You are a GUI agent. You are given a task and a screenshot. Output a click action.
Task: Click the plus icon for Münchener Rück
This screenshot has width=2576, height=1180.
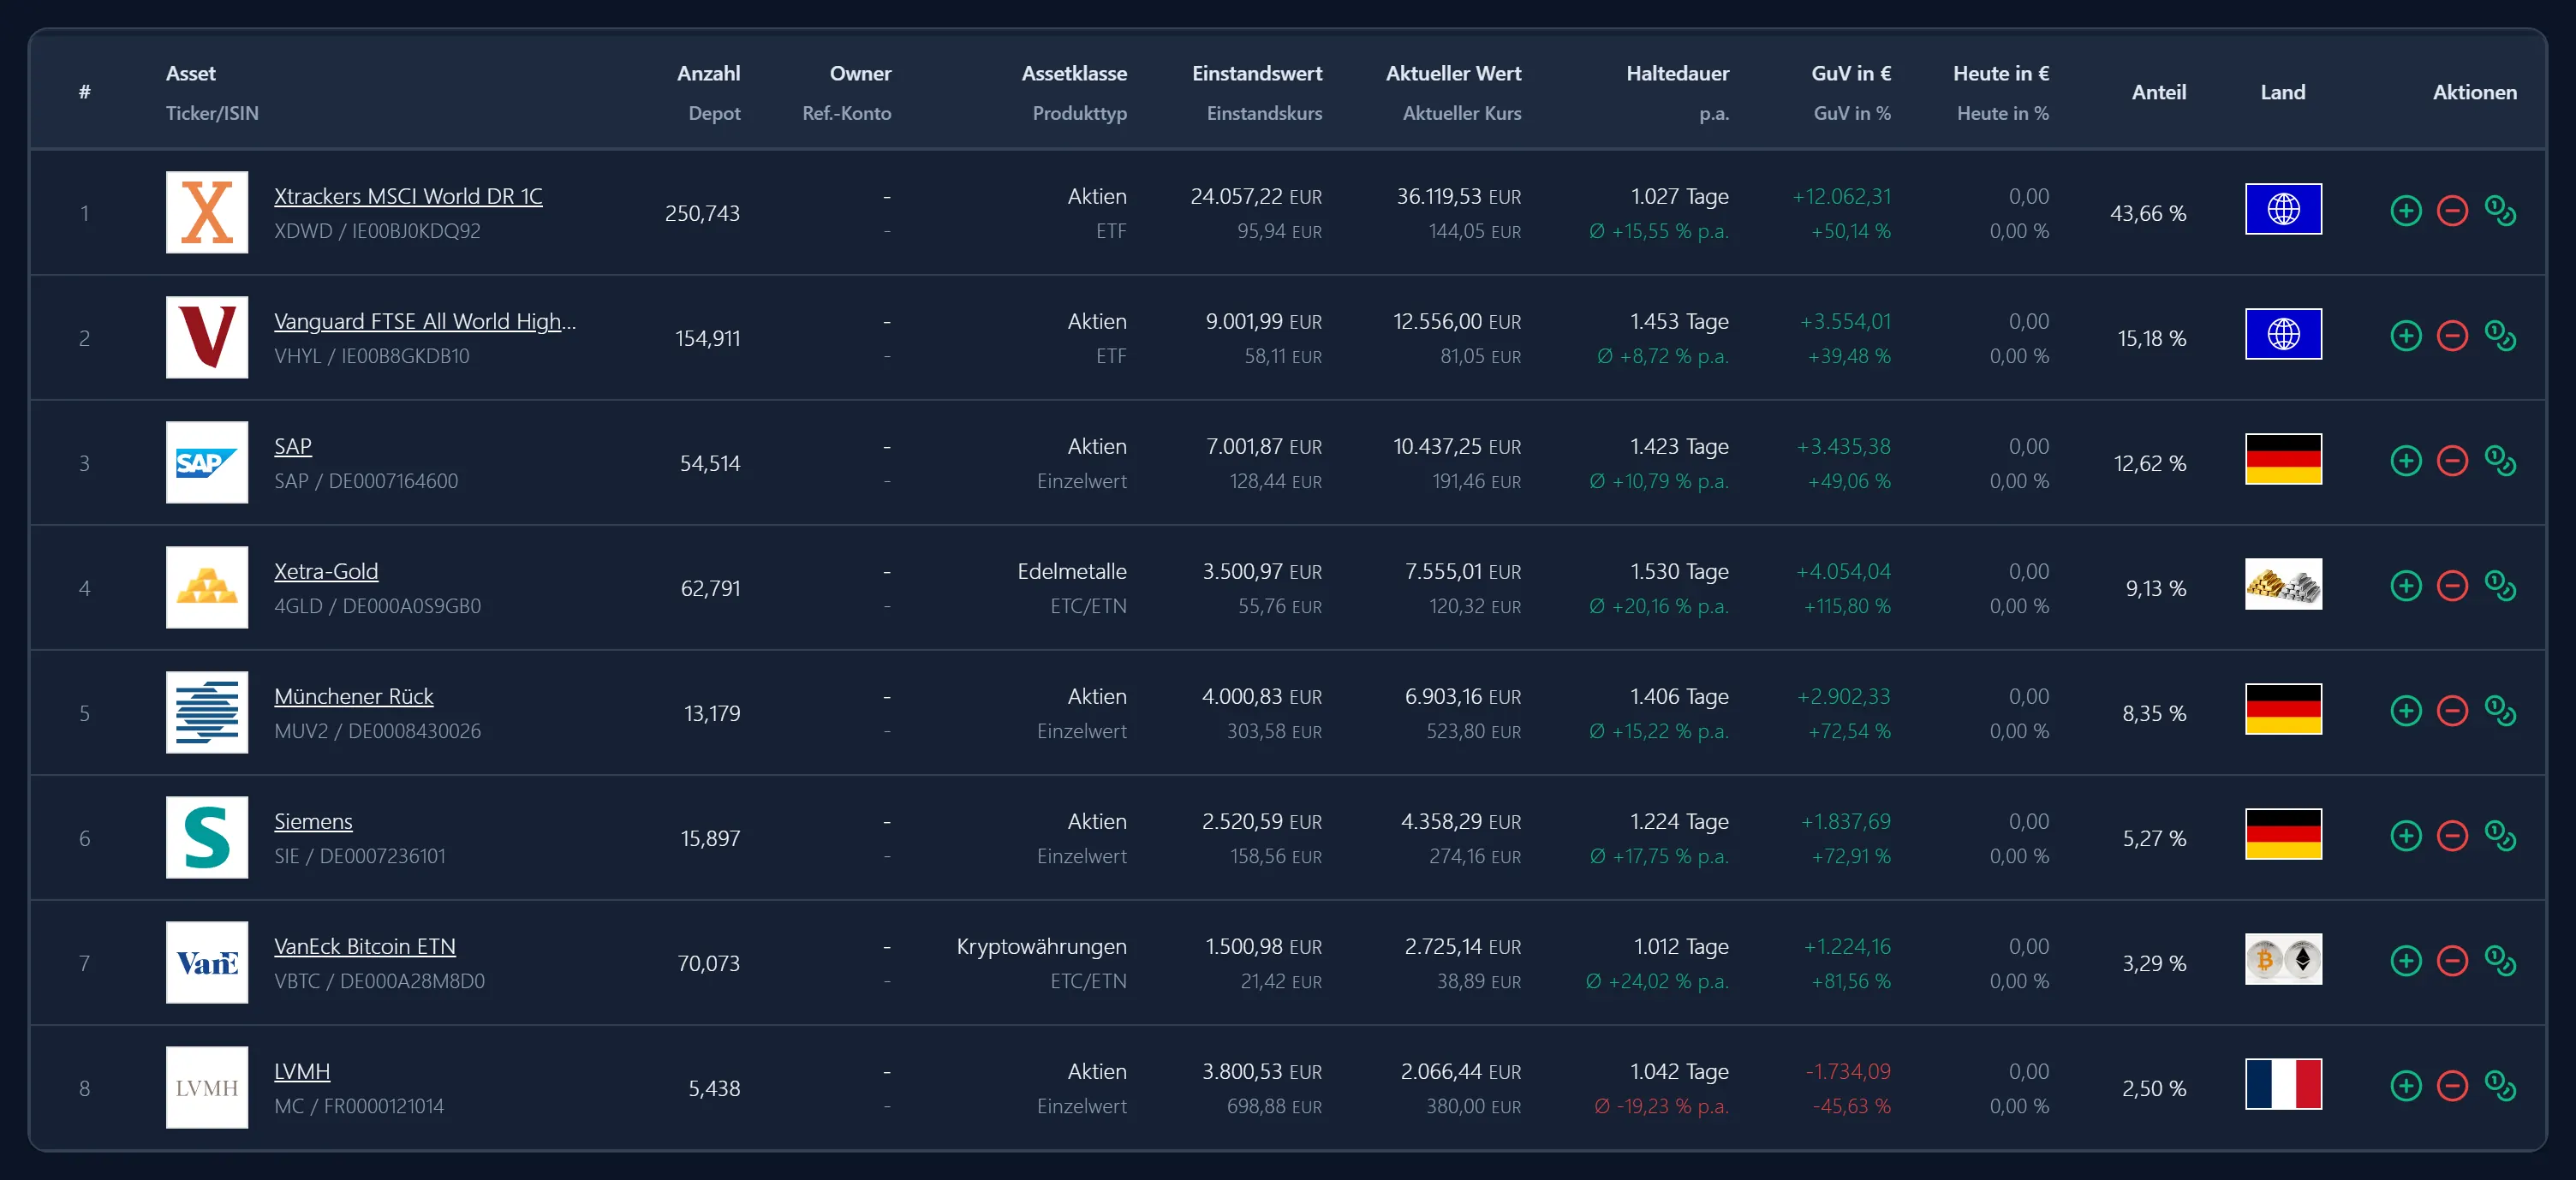point(2406,711)
